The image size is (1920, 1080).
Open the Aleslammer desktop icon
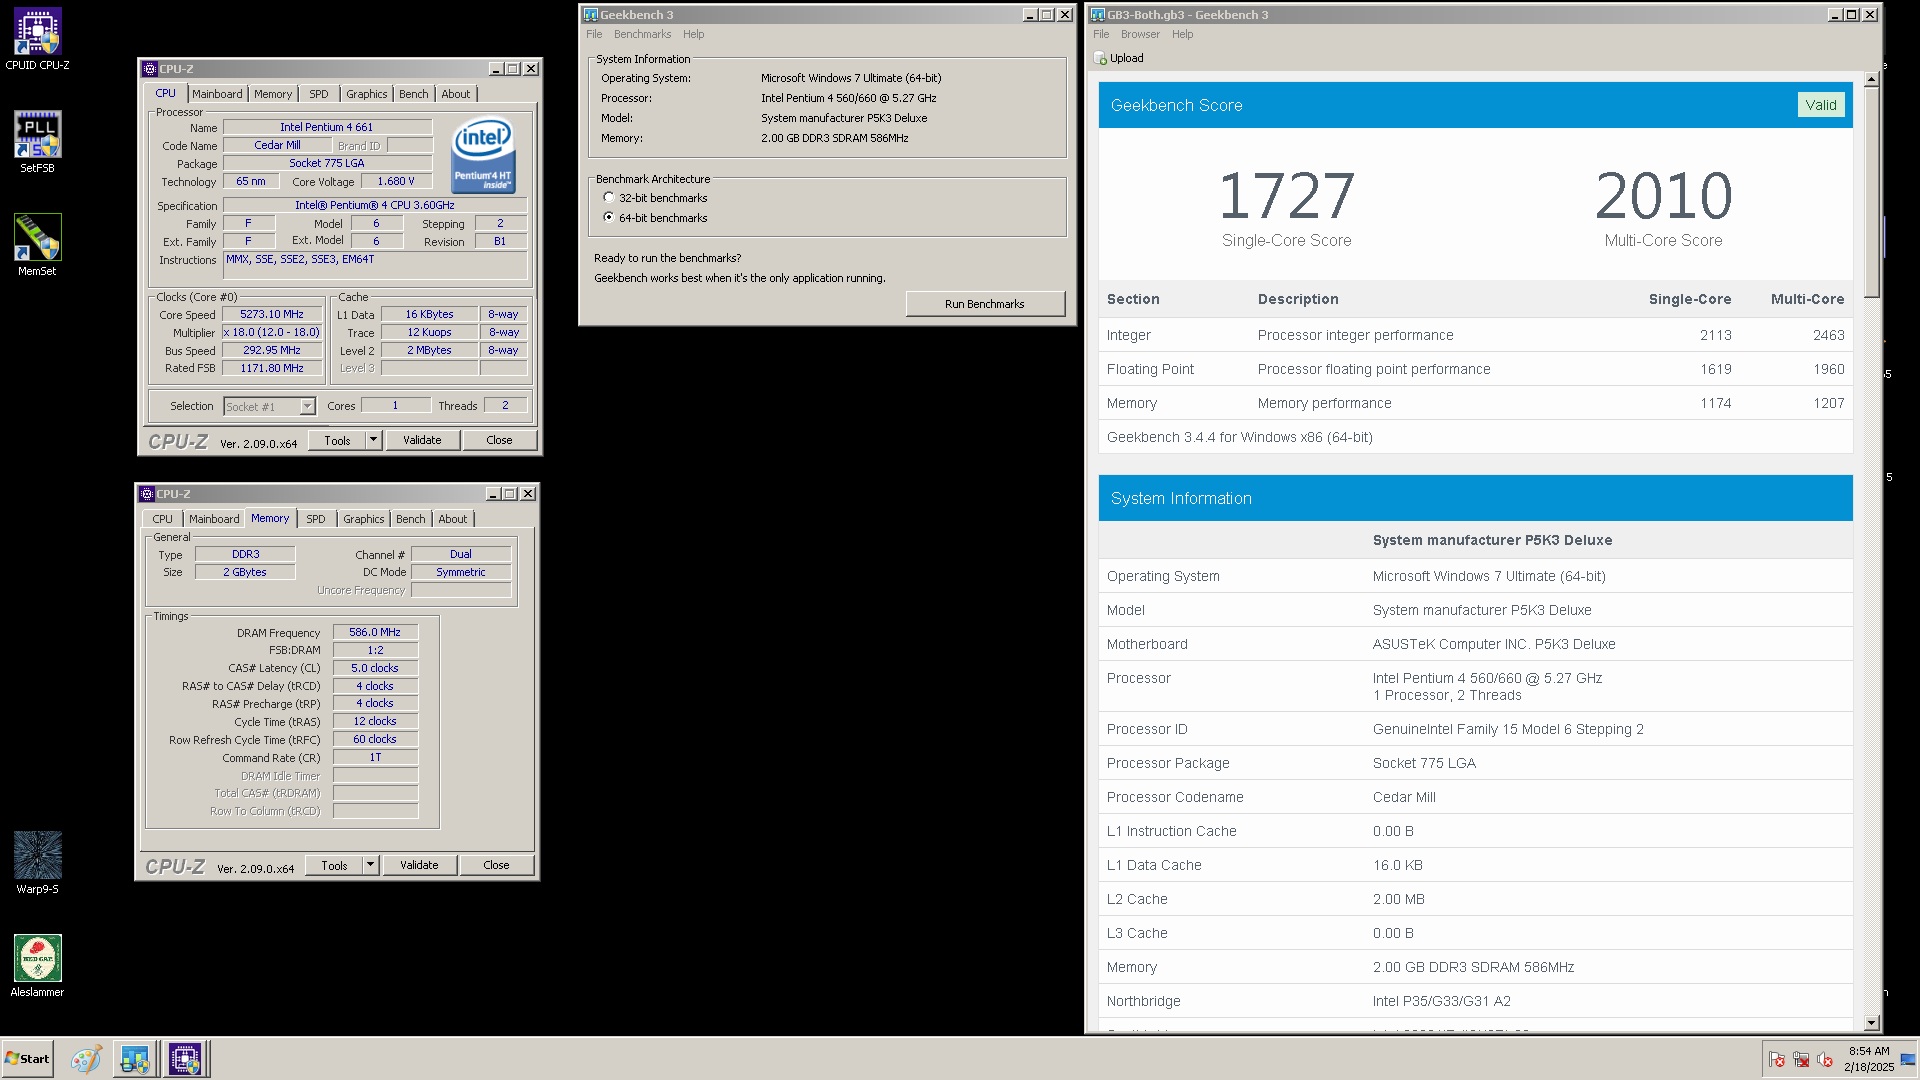click(37, 966)
